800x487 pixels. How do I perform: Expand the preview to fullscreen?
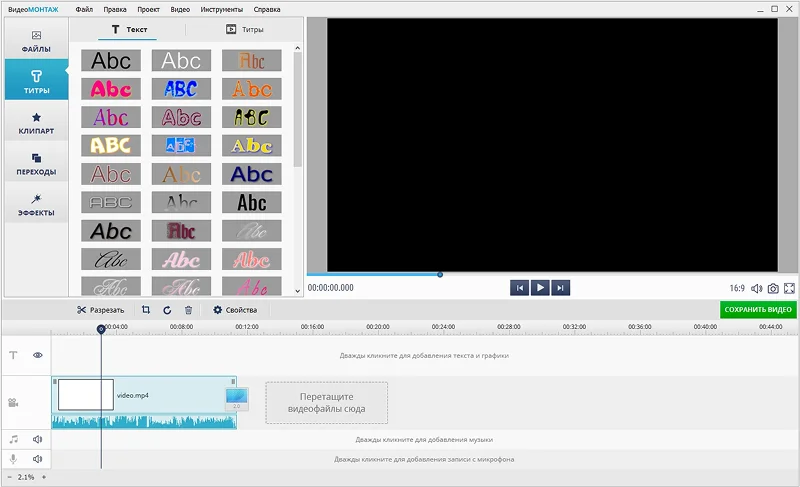(790, 288)
